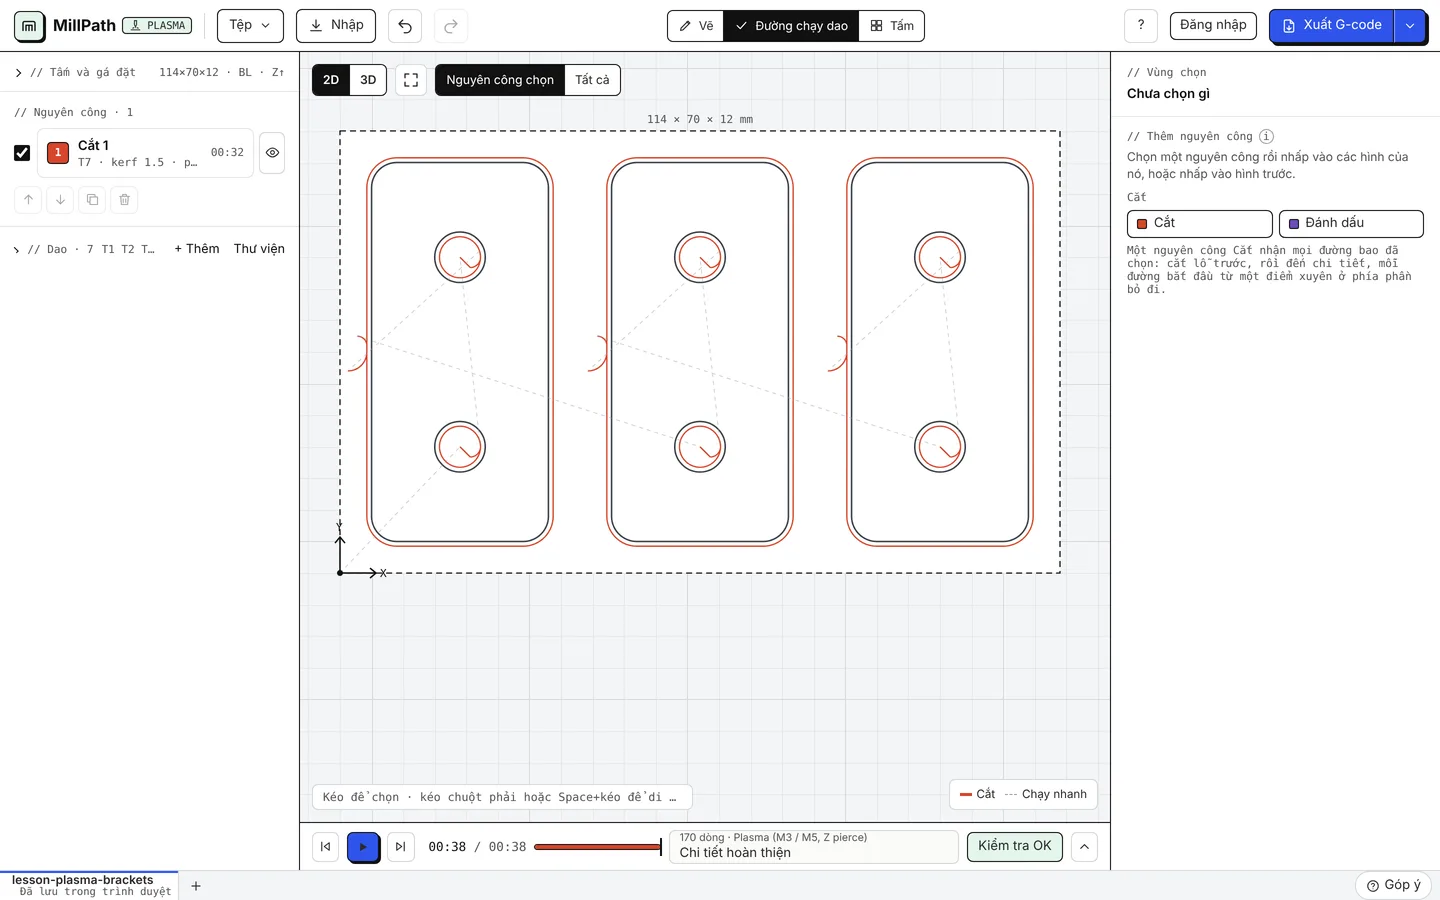Screen dimensions: 1440x900
Task: Switch to the Đường chạy dao tab
Action: point(791,26)
